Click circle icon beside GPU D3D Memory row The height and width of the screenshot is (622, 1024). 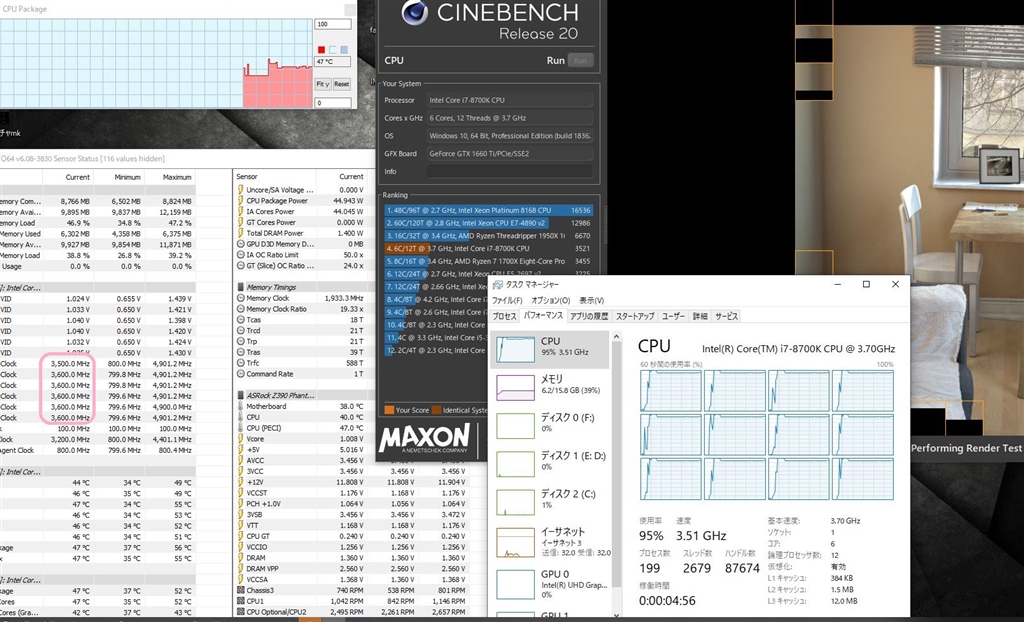[240, 244]
